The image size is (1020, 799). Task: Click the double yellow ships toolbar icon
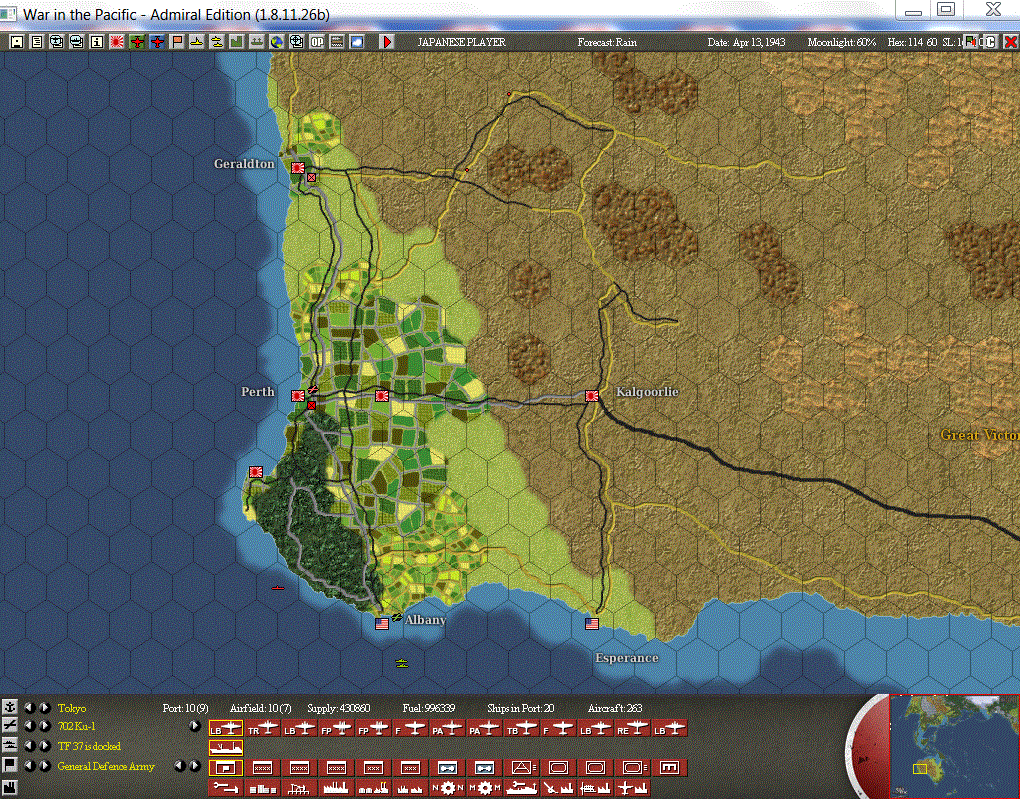[217, 42]
